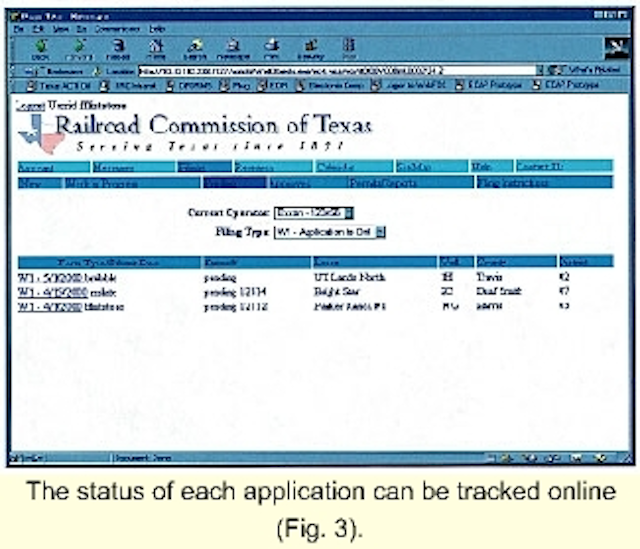
Task: Click the Netscape N logo throbber
Action: pyautogui.click(x=616, y=49)
